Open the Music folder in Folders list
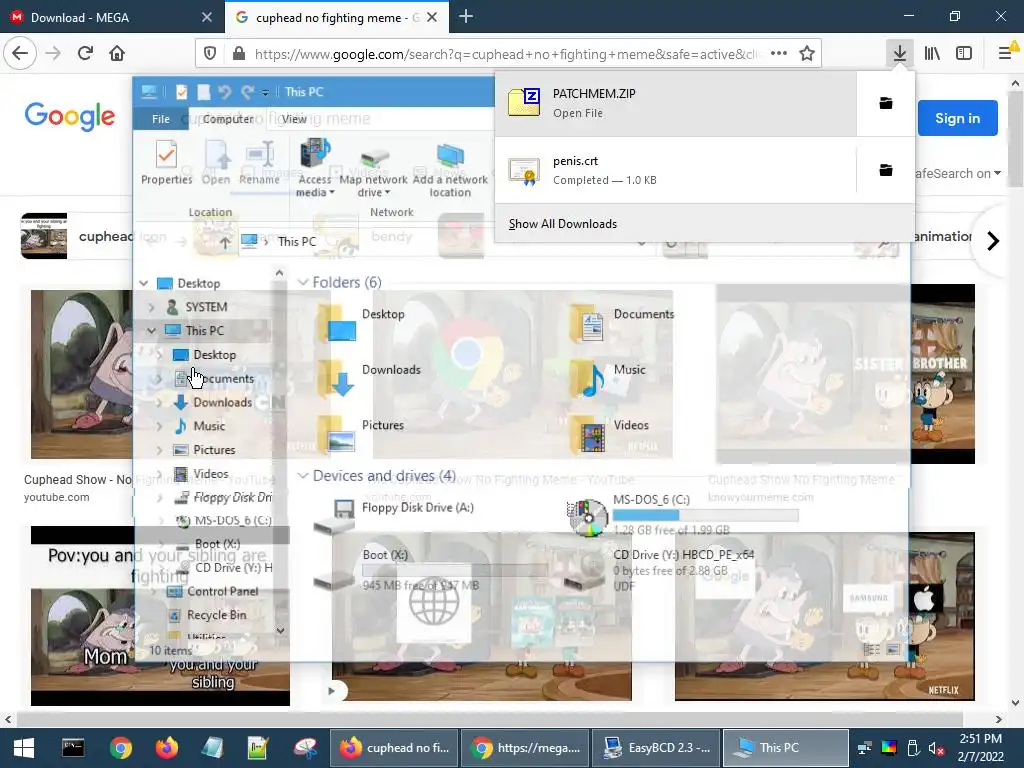Viewport: 1024px width, 768px height. [x=607, y=377]
